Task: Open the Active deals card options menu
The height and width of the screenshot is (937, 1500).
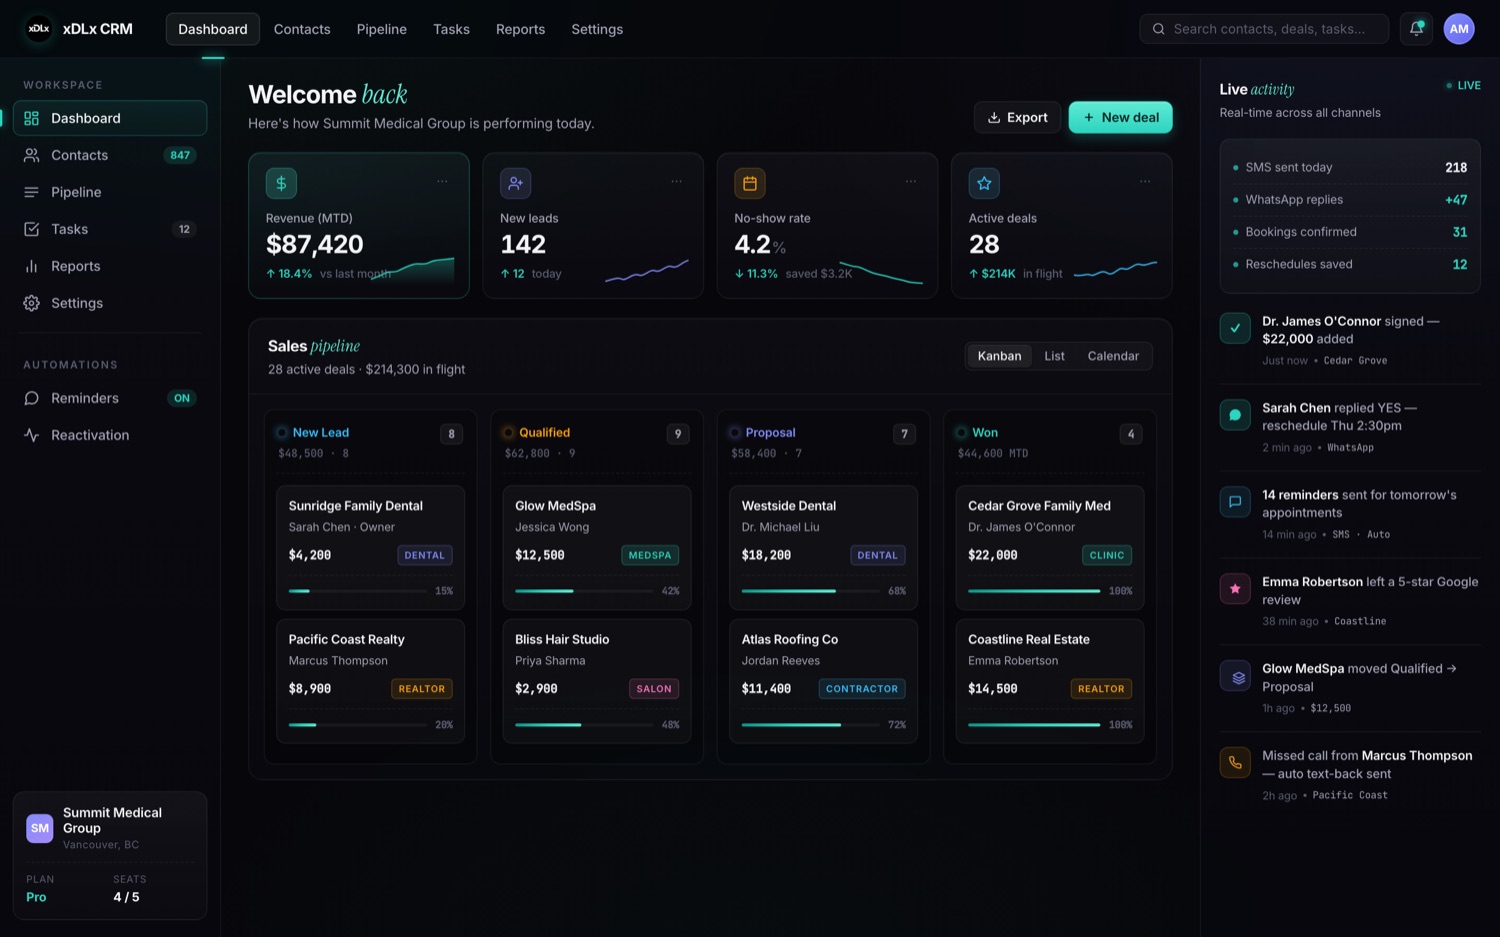Action: 1145,181
